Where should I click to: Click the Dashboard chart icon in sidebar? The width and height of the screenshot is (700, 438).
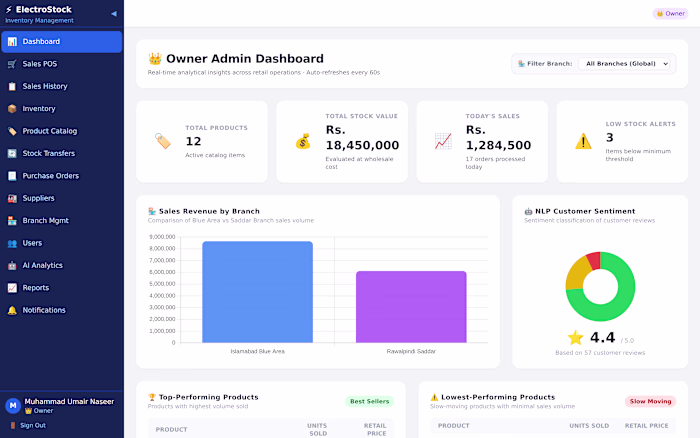pyautogui.click(x=12, y=42)
